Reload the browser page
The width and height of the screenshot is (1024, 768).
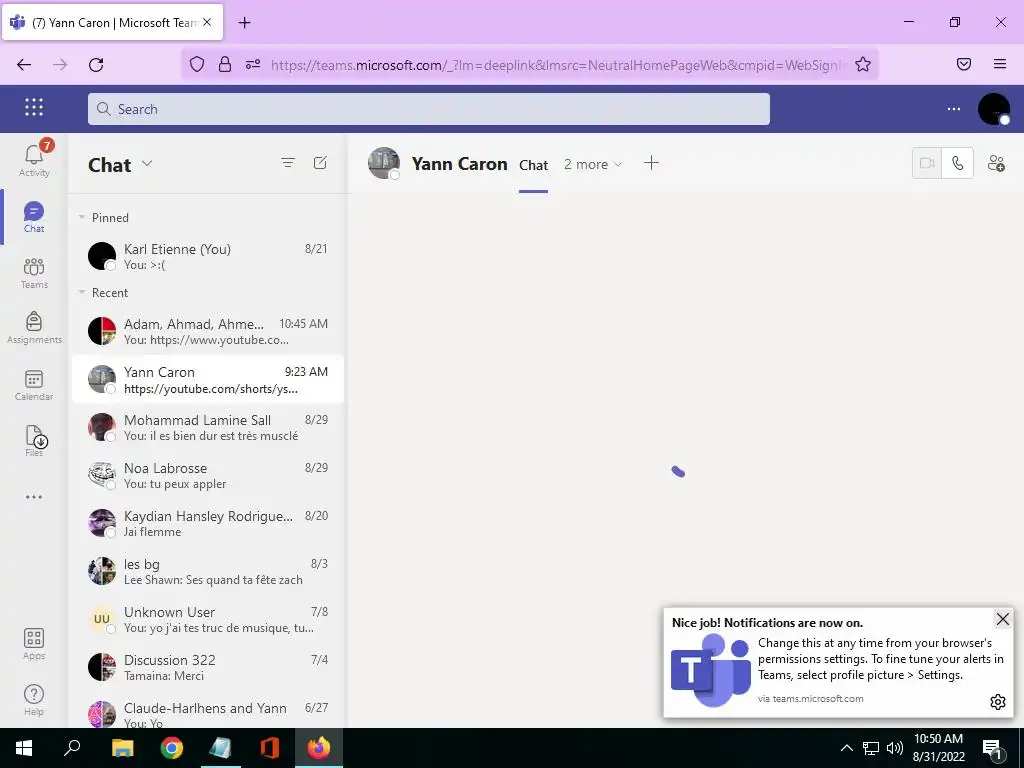tap(96, 65)
